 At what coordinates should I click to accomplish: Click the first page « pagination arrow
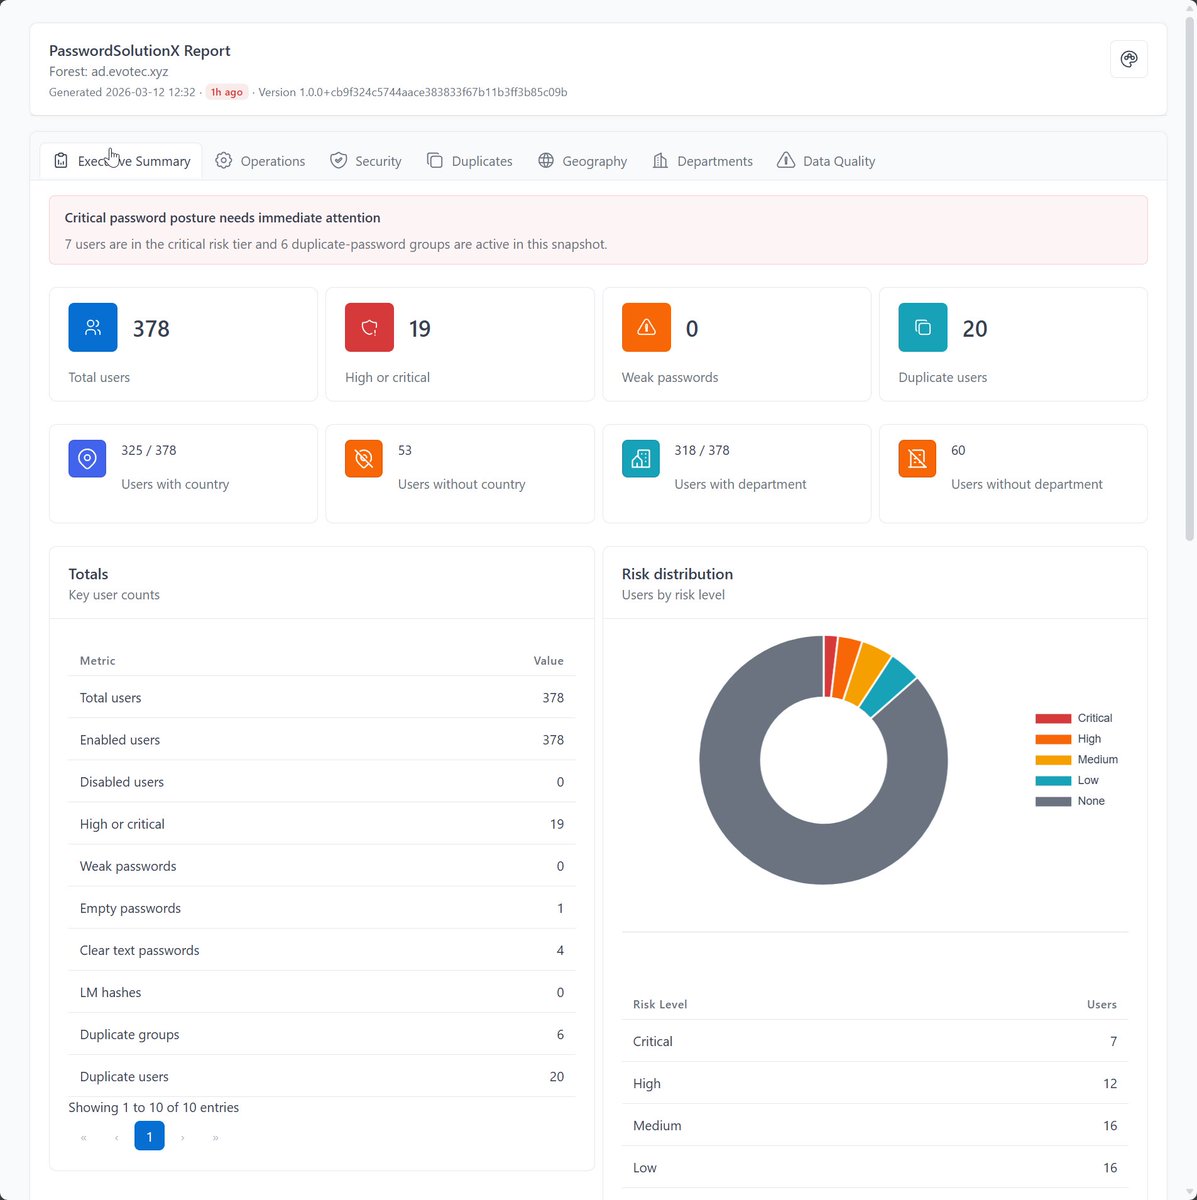83,1137
